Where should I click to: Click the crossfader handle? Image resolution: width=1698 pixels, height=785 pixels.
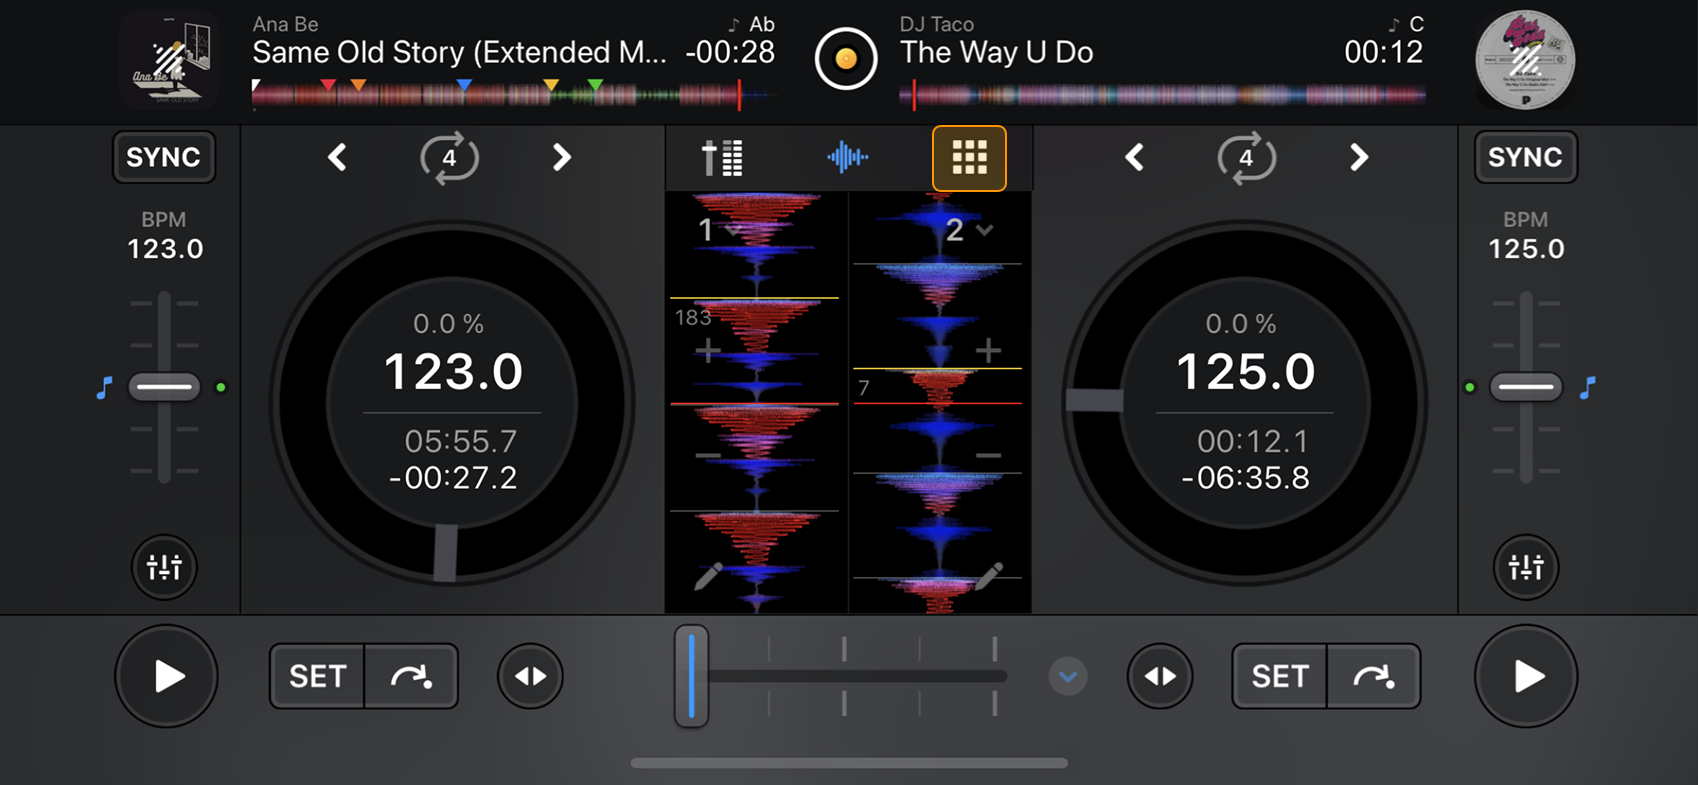[691, 677]
